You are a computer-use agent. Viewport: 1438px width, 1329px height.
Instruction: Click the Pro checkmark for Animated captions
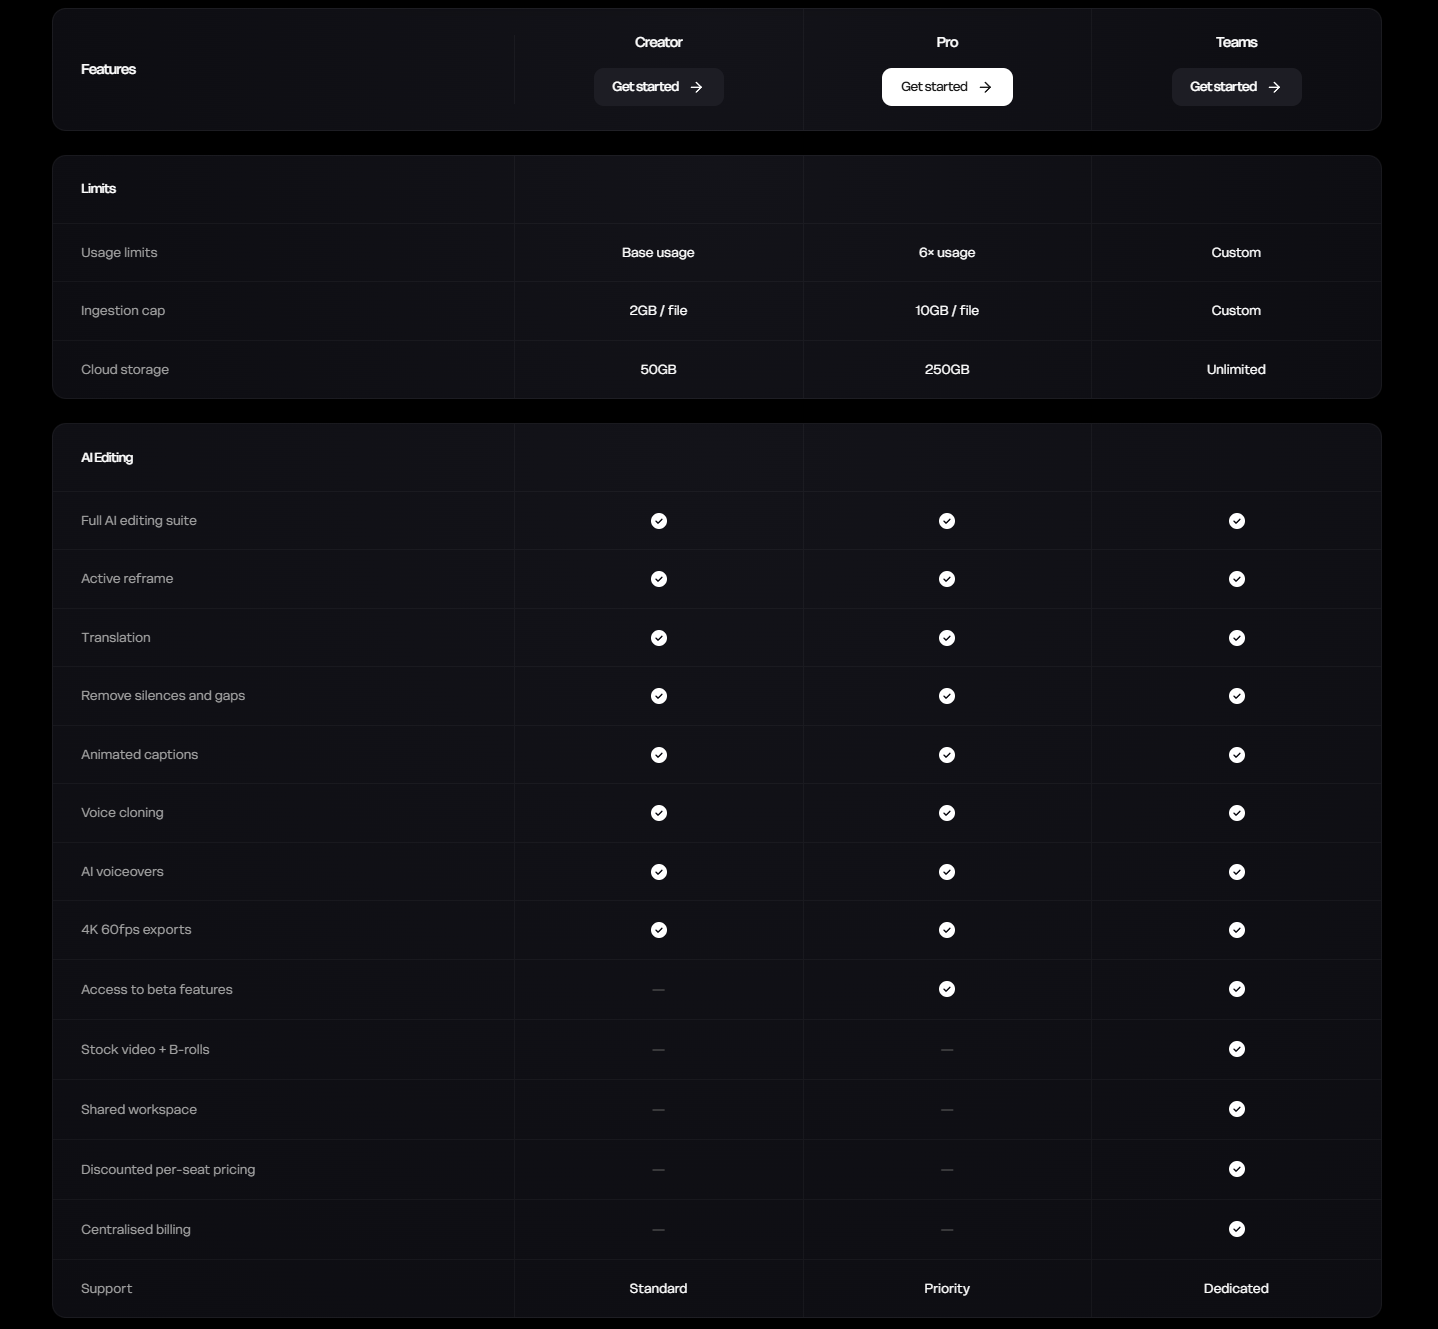pyautogui.click(x=947, y=755)
